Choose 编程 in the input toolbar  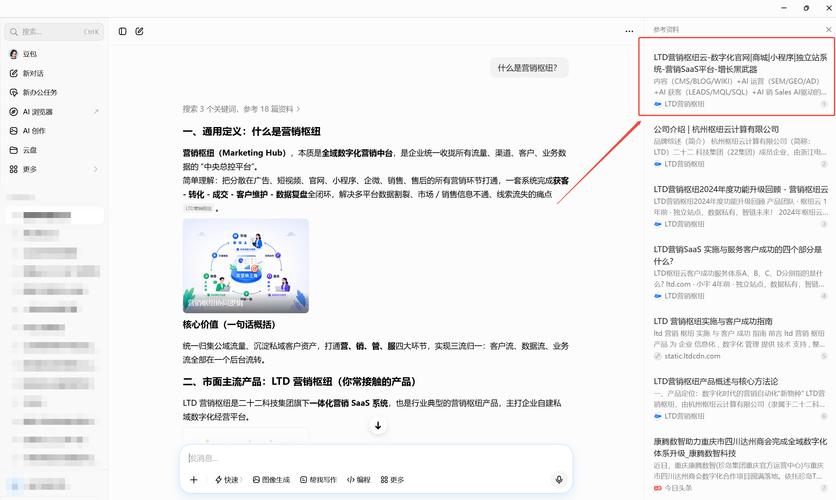pos(358,480)
